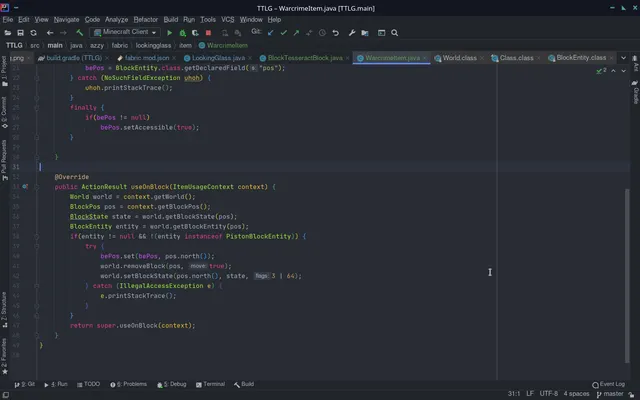Stop the running process with red square
Image resolution: width=640 pixels, height=400 pixels.
208,33
